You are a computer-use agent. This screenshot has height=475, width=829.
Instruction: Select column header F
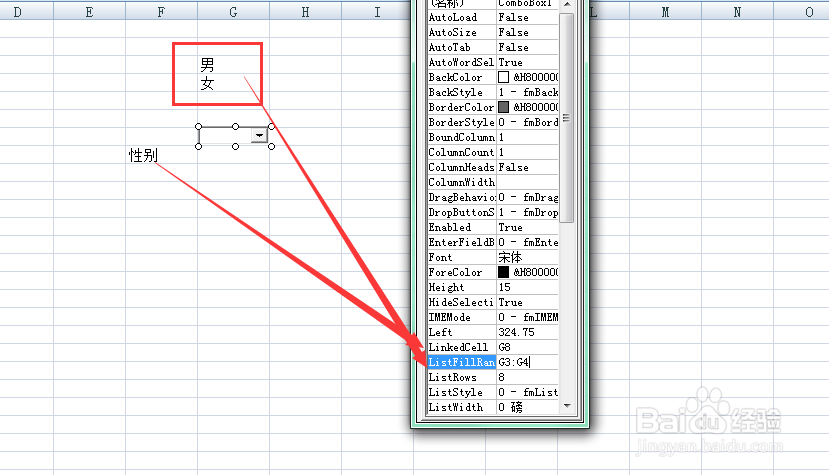click(161, 12)
